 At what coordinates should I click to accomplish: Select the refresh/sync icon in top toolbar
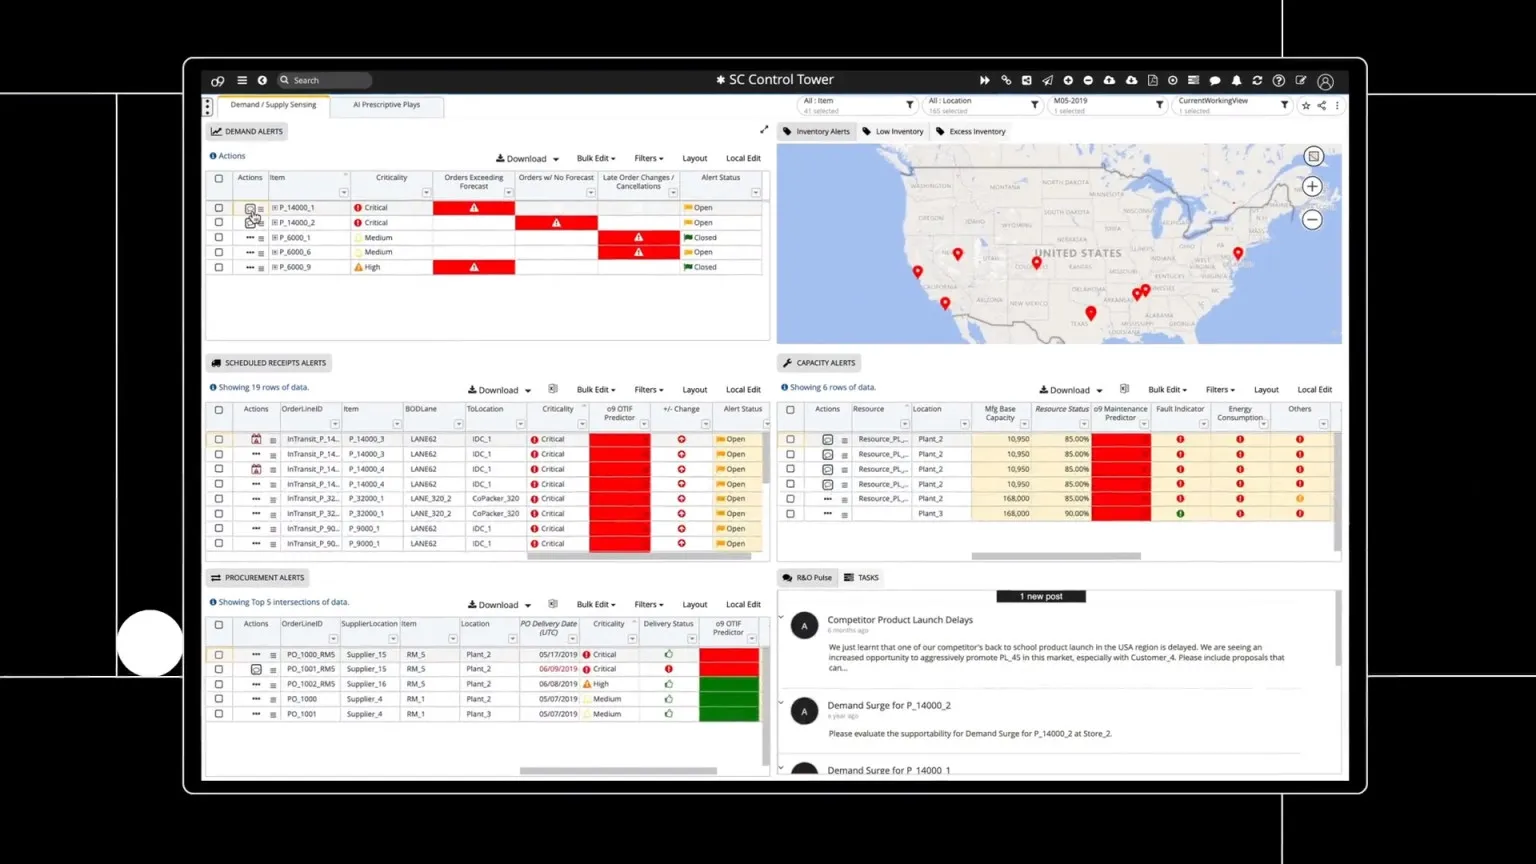[x=1258, y=80]
